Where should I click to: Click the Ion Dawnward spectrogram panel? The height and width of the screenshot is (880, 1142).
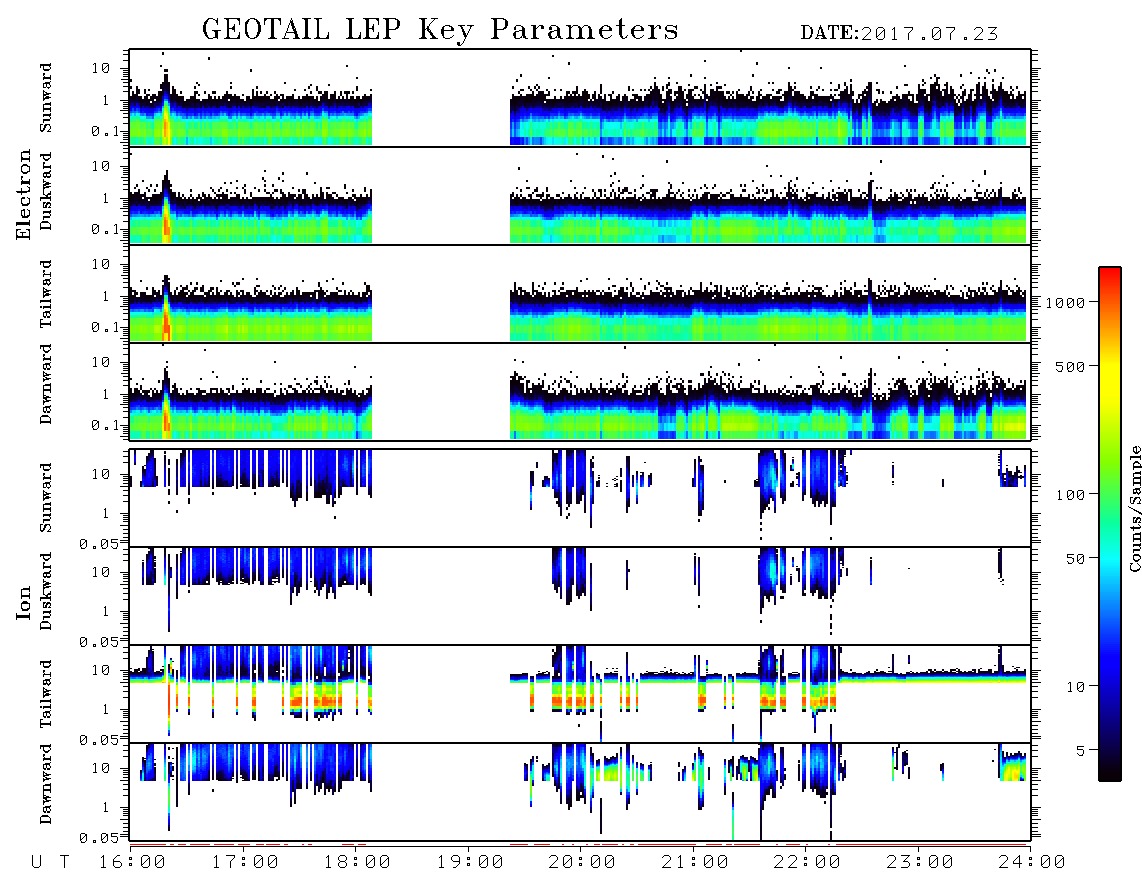pos(580,792)
